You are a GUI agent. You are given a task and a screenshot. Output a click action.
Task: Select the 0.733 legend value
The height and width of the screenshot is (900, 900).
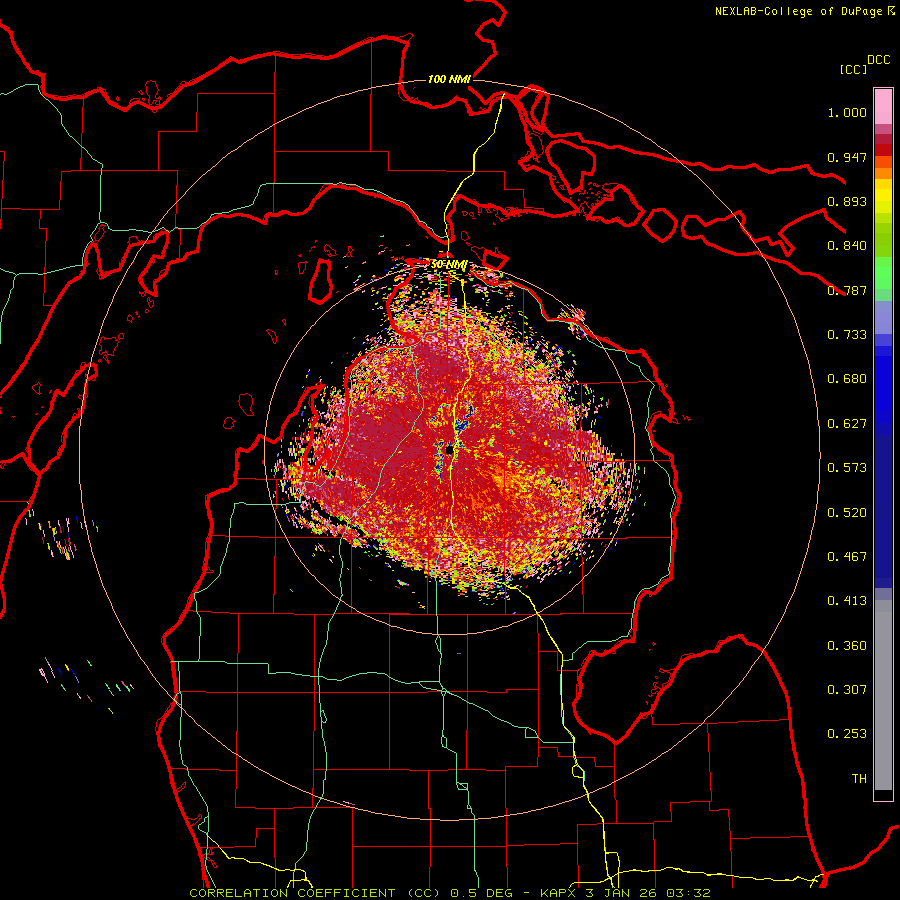point(847,335)
